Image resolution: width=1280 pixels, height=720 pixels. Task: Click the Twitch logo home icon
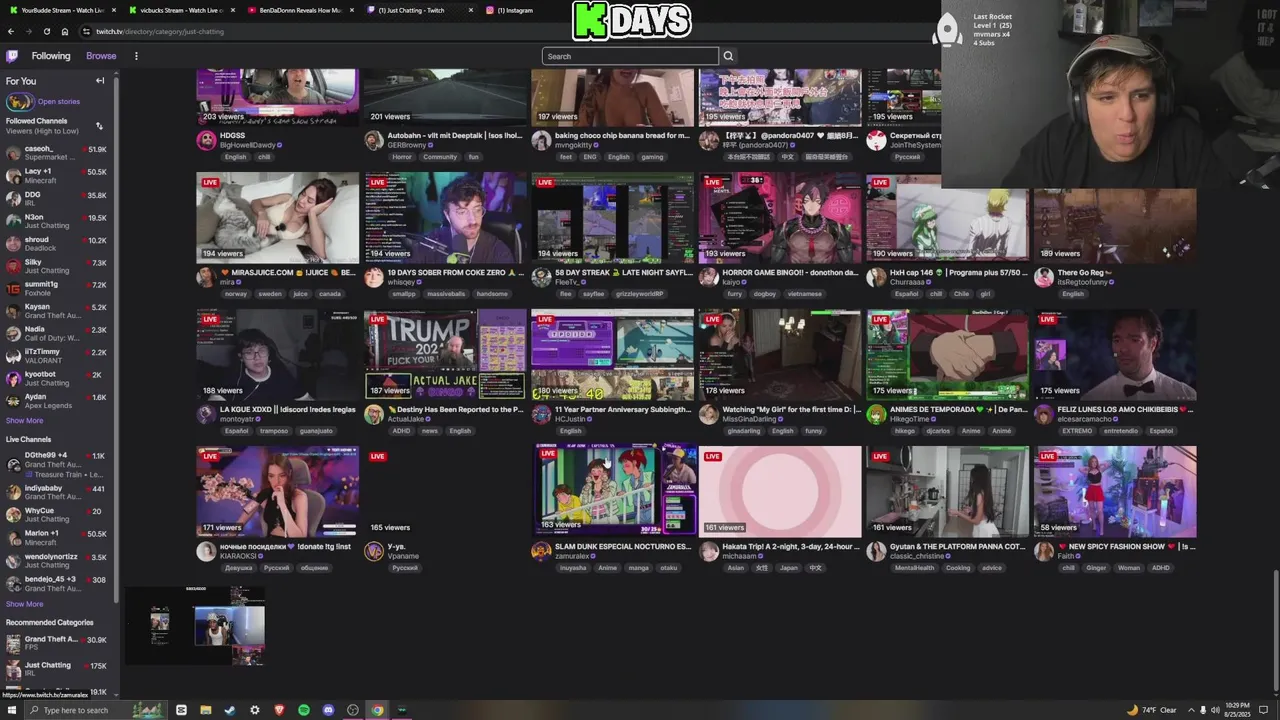point(12,56)
